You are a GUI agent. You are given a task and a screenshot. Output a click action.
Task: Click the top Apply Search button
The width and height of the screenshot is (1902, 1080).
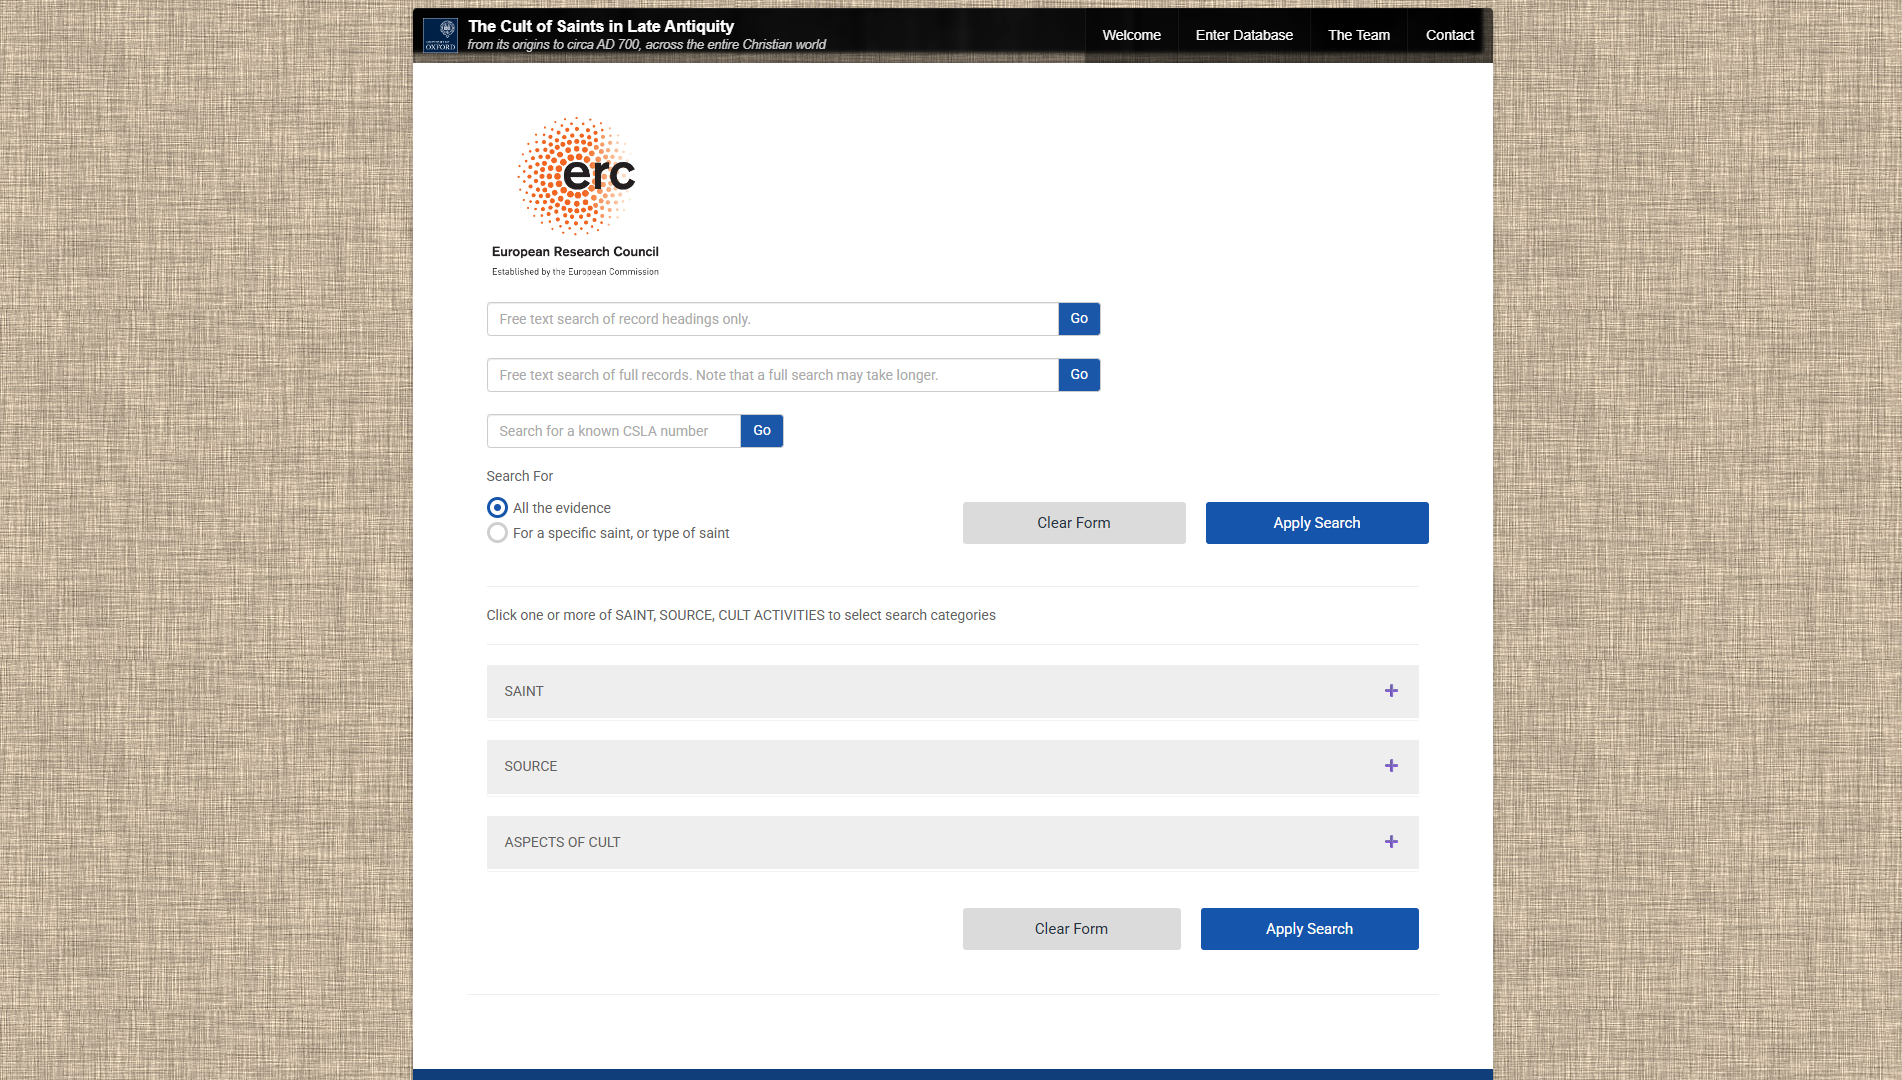[1316, 523]
